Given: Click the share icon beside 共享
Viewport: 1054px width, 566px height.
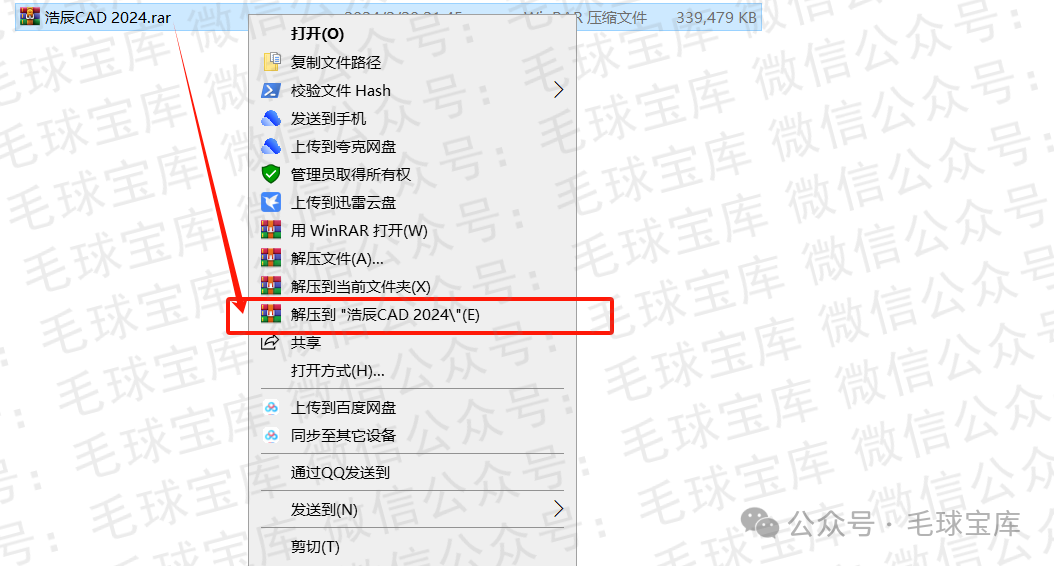Looking at the screenshot, I should coord(270,342).
